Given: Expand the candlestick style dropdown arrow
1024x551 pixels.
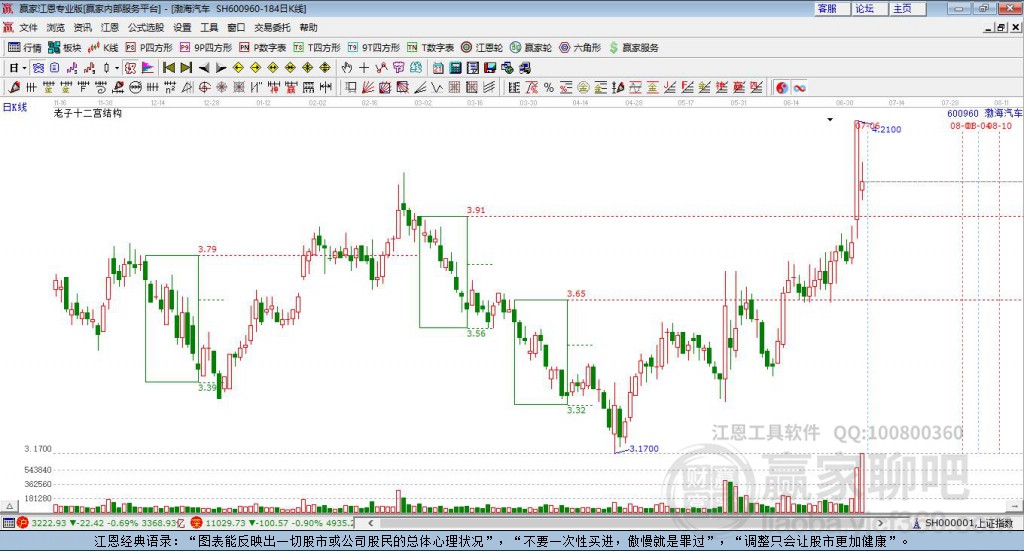Looking at the screenshot, I should [117, 68].
